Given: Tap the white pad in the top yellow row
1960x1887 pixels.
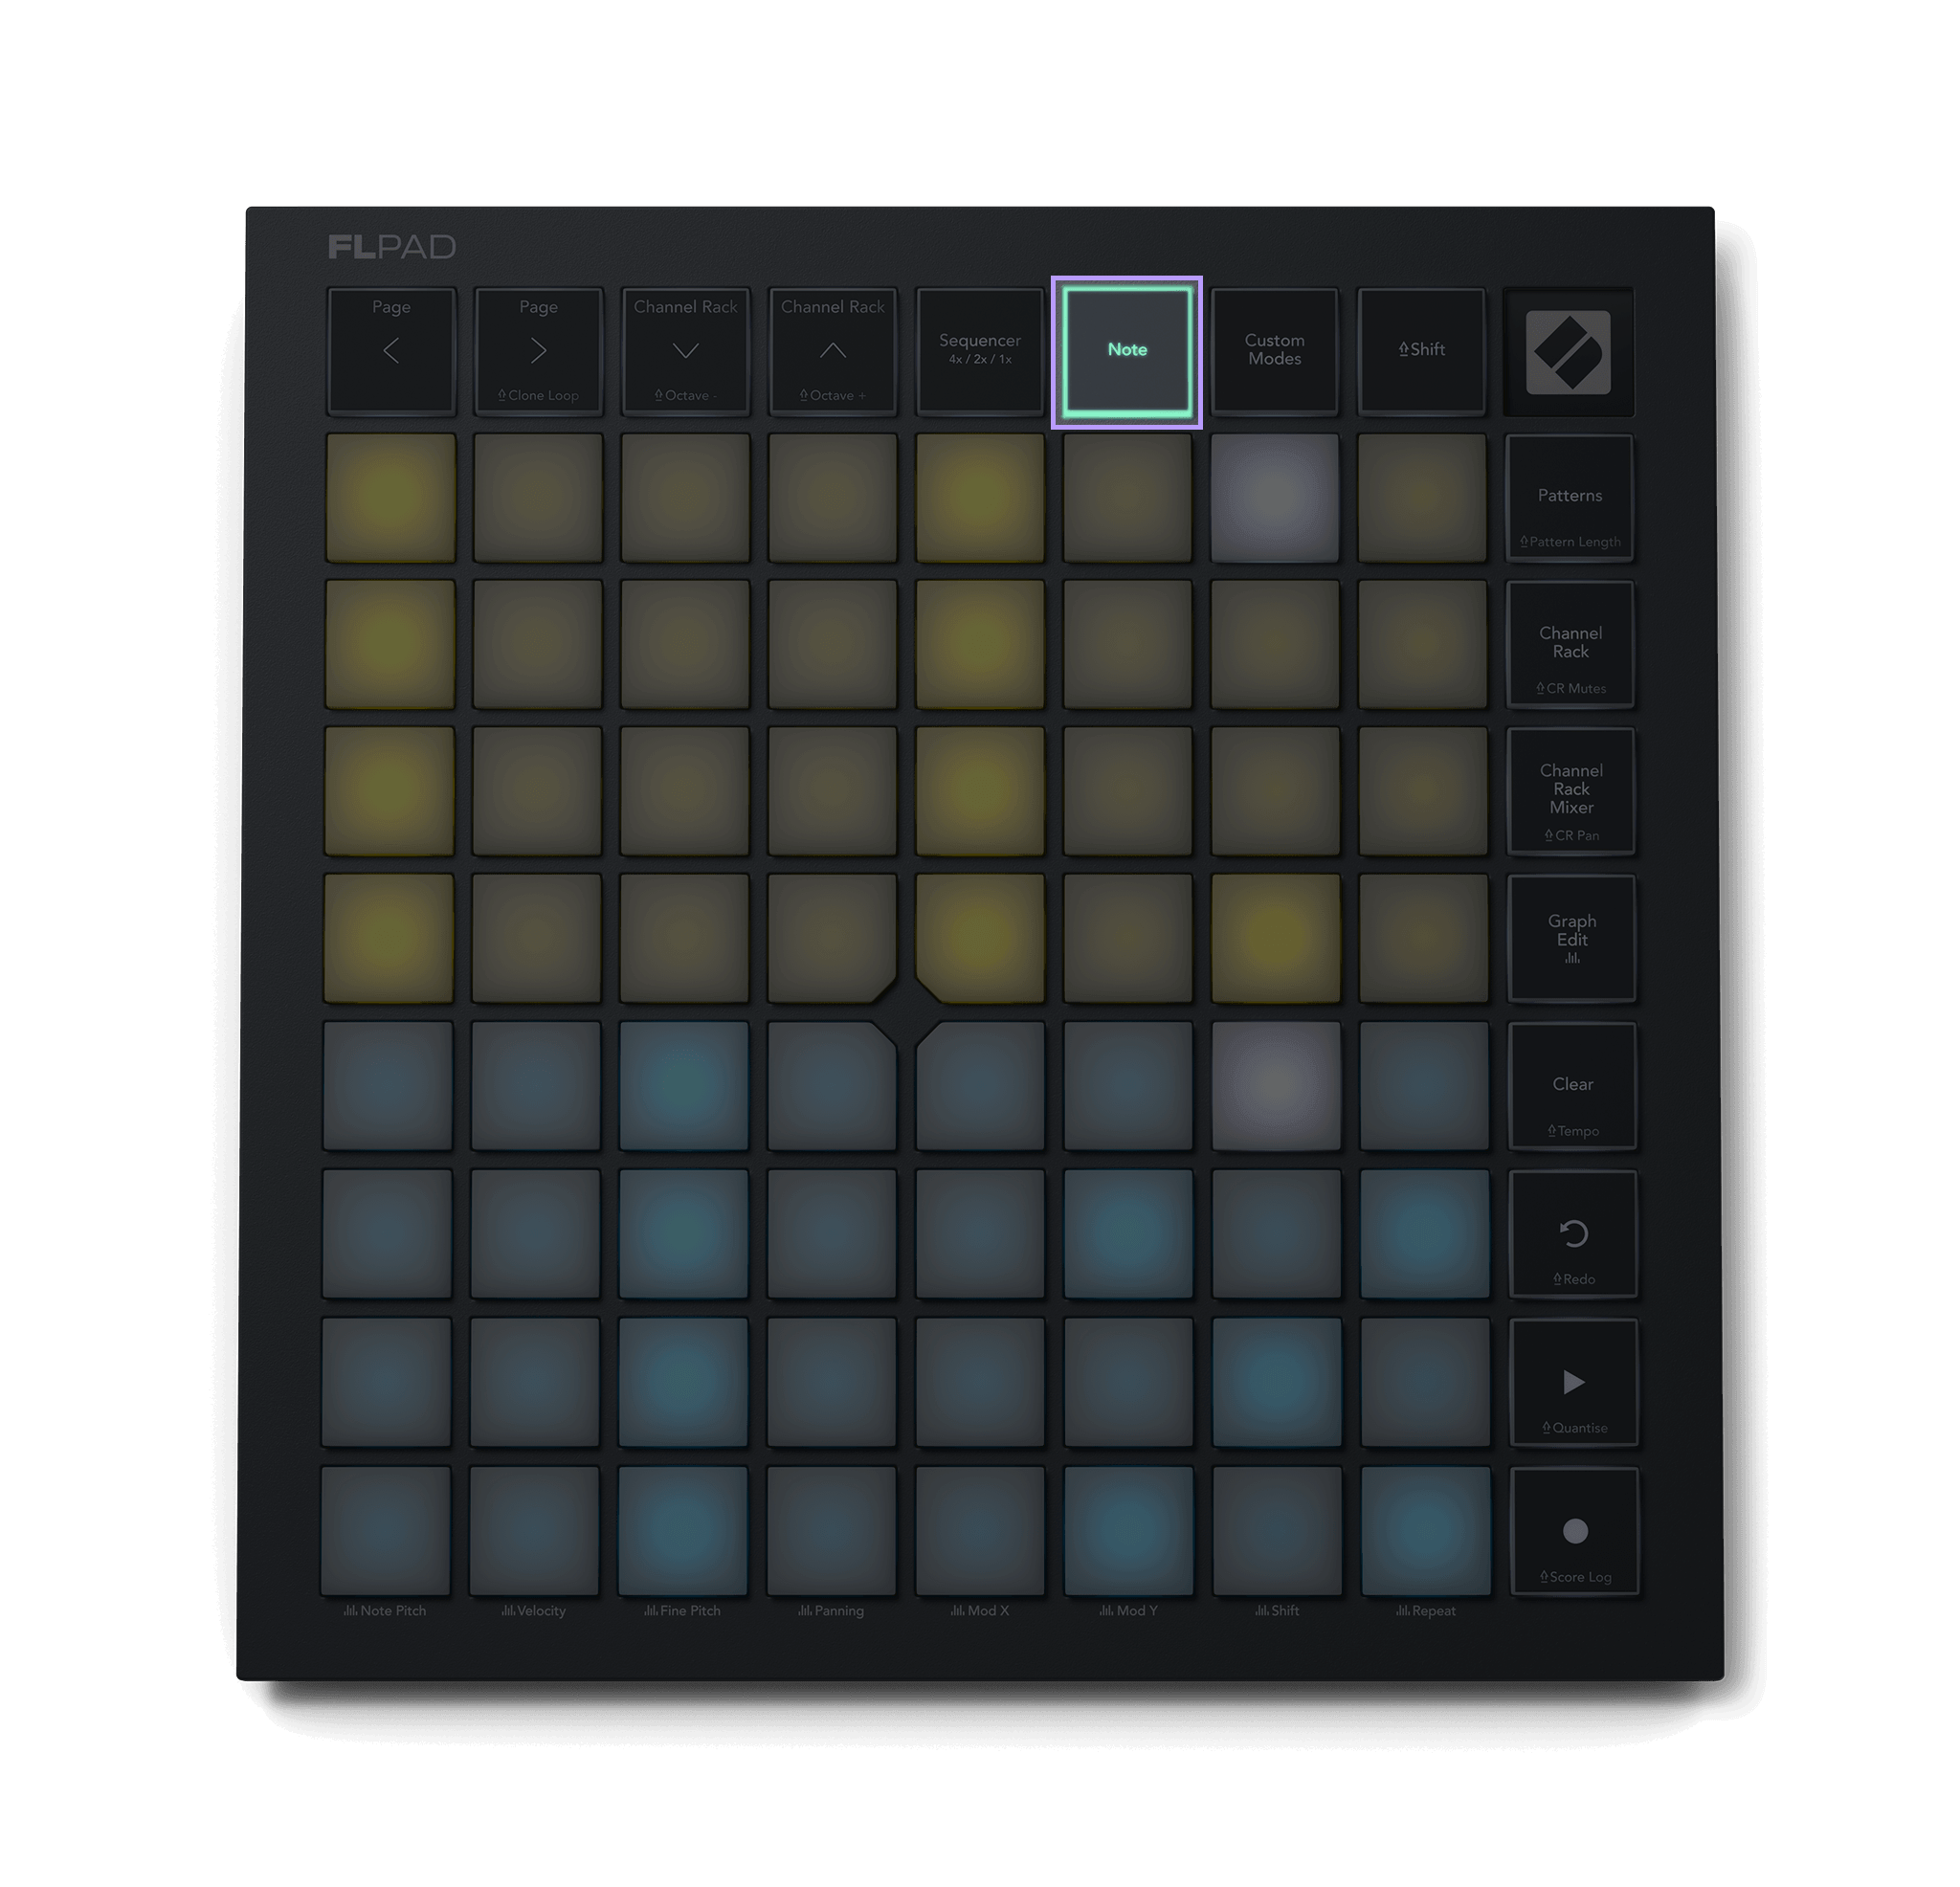Looking at the screenshot, I should click(1274, 498).
